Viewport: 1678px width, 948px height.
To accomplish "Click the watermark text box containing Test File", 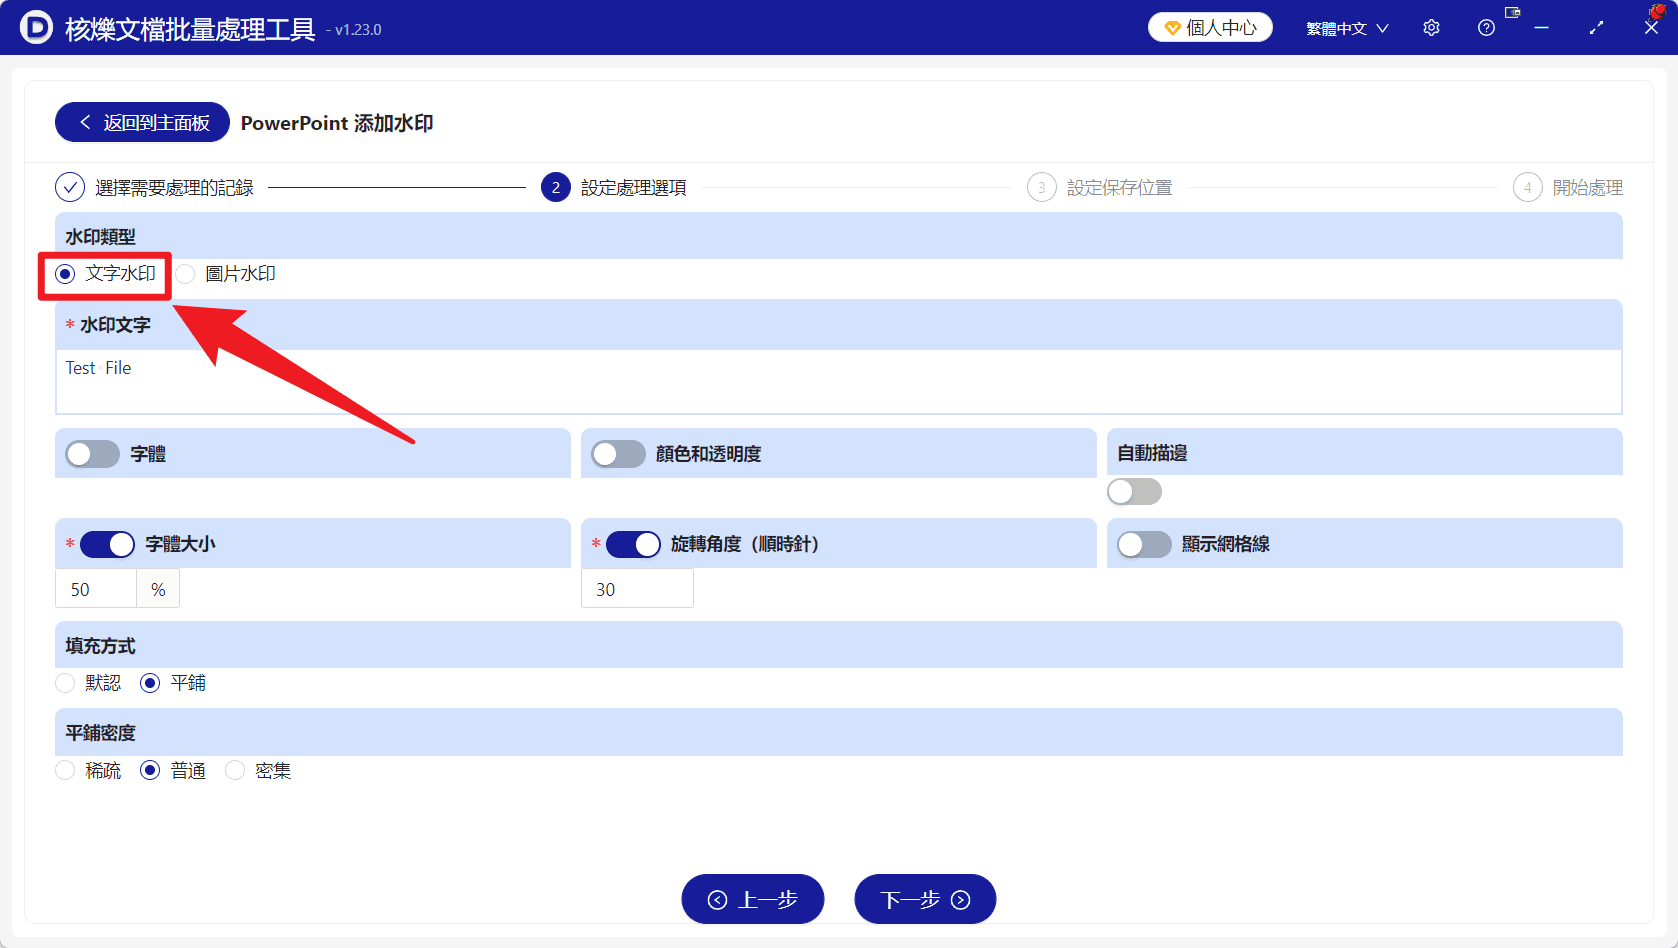I will click(x=838, y=381).
